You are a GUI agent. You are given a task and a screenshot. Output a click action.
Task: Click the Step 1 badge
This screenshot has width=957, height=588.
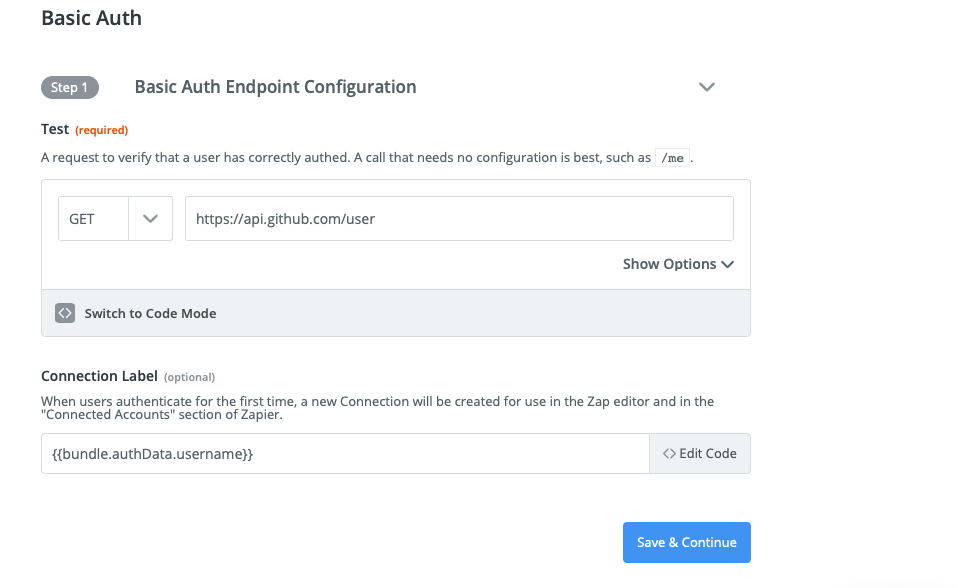click(69, 87)
